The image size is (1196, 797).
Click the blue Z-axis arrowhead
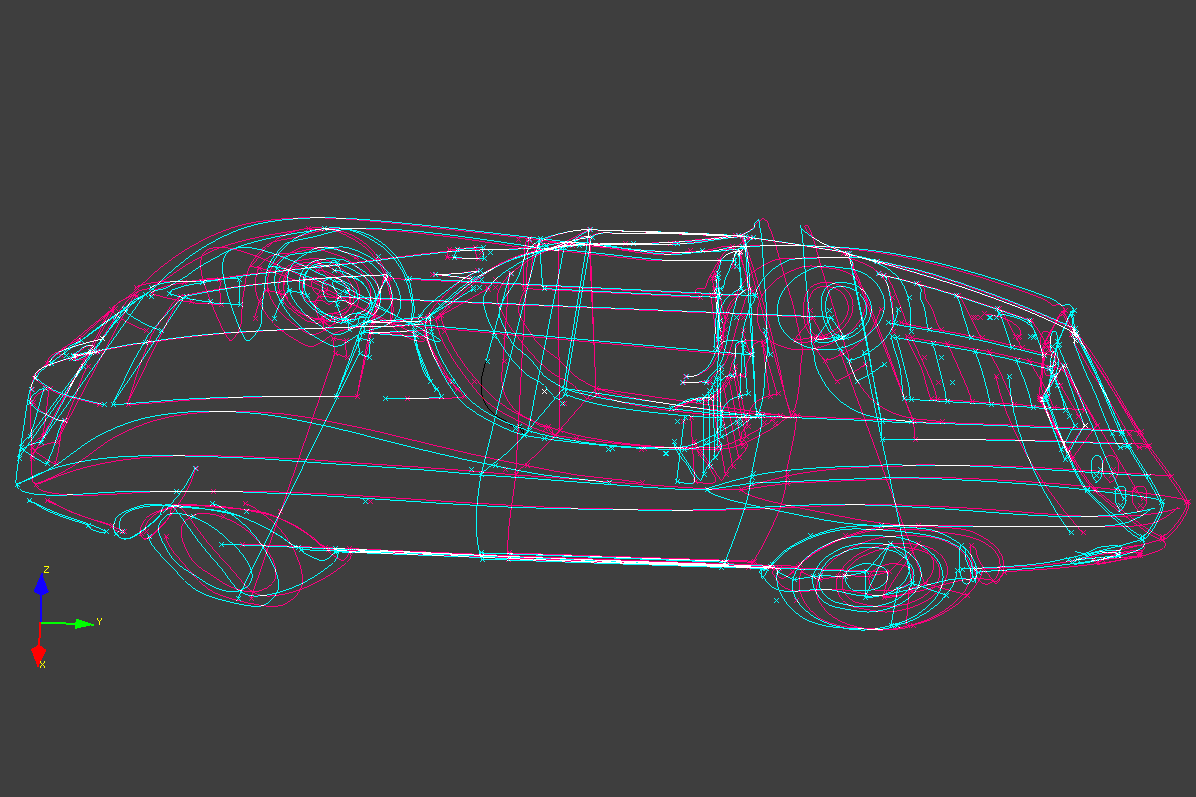[41, 584]
